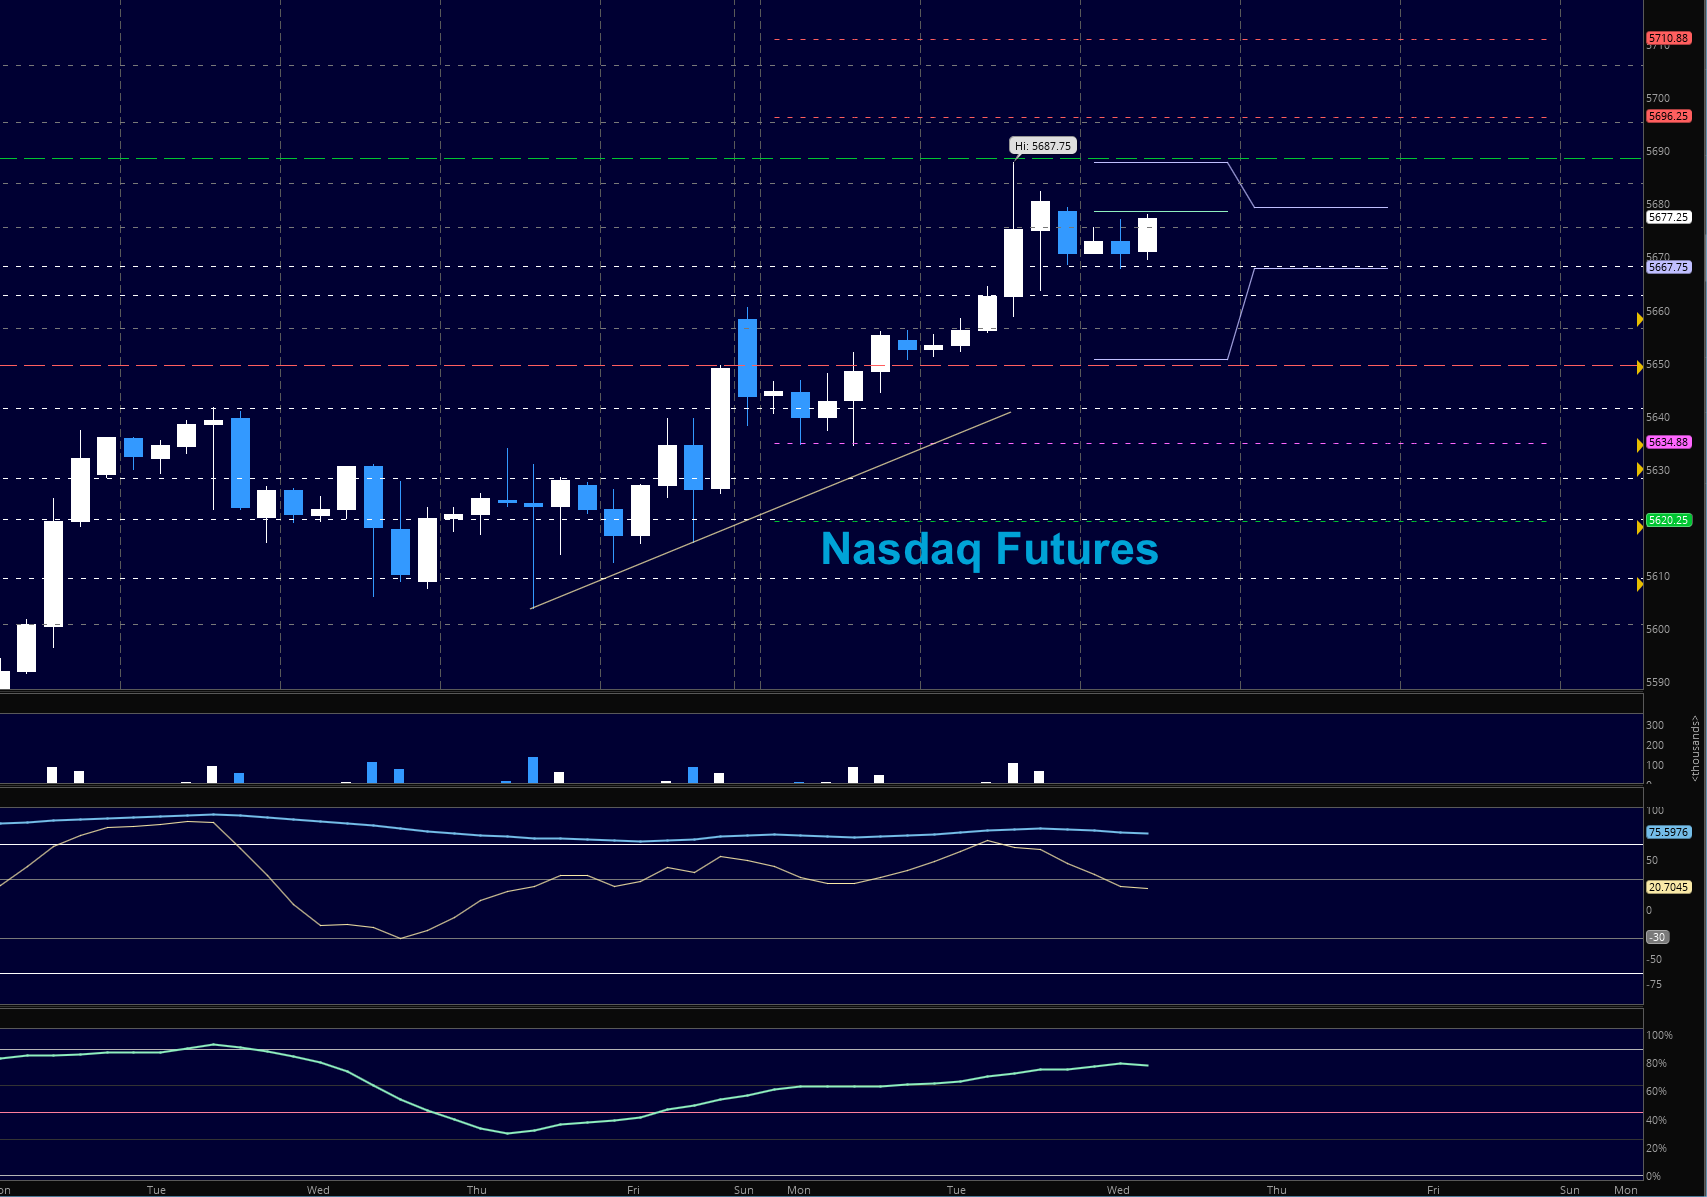
Task: Click the gray -30 level label
Action: pos(1658,937)
